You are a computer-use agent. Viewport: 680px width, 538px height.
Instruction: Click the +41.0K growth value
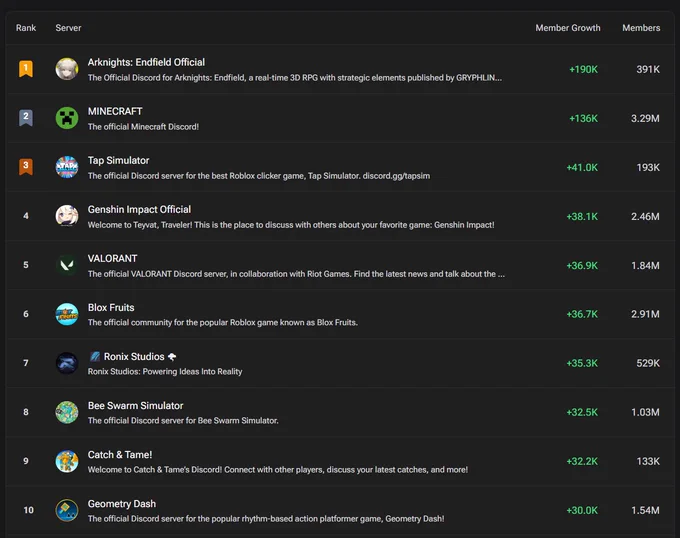582,167
